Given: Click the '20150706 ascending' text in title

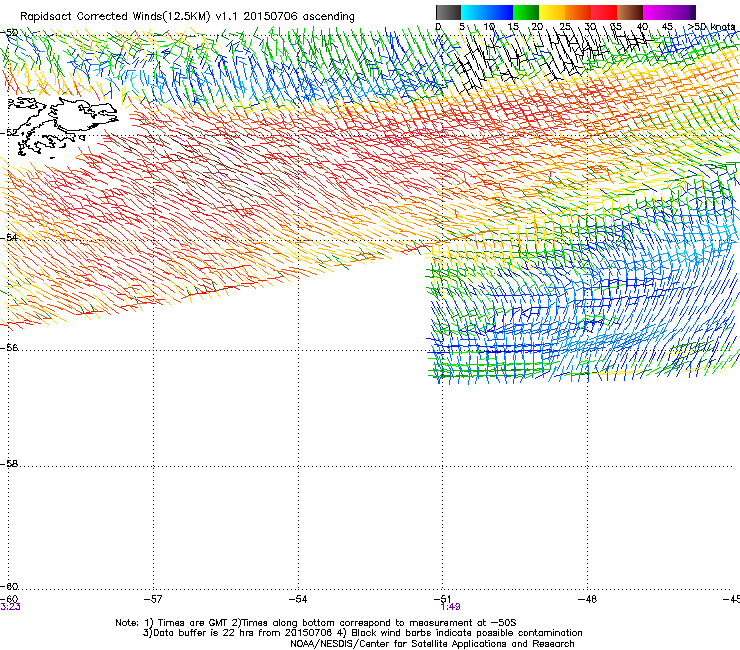Looking at the screenshot, I should click(x=299, y=17).
